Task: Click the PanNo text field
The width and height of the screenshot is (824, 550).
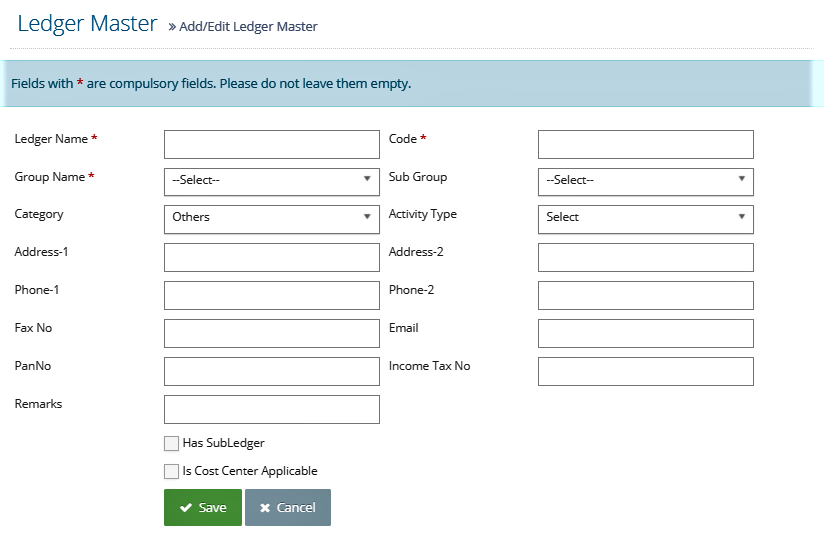Action: [272, 371]
